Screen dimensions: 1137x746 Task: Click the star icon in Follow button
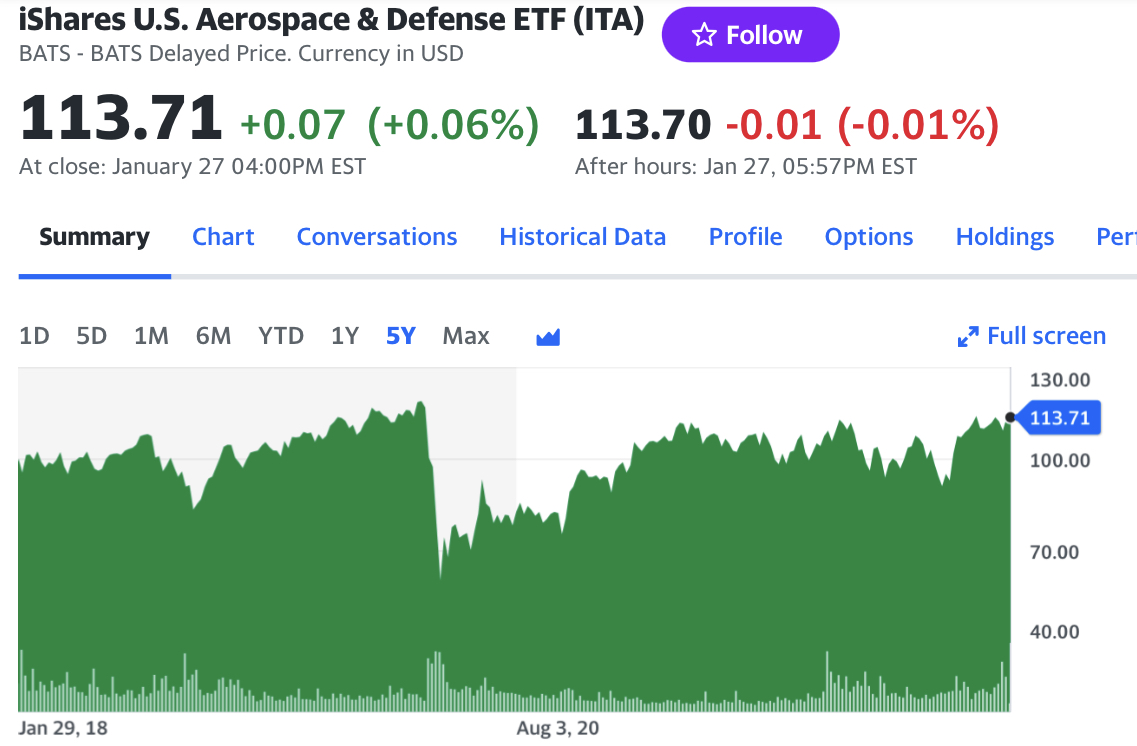(704, 35)
